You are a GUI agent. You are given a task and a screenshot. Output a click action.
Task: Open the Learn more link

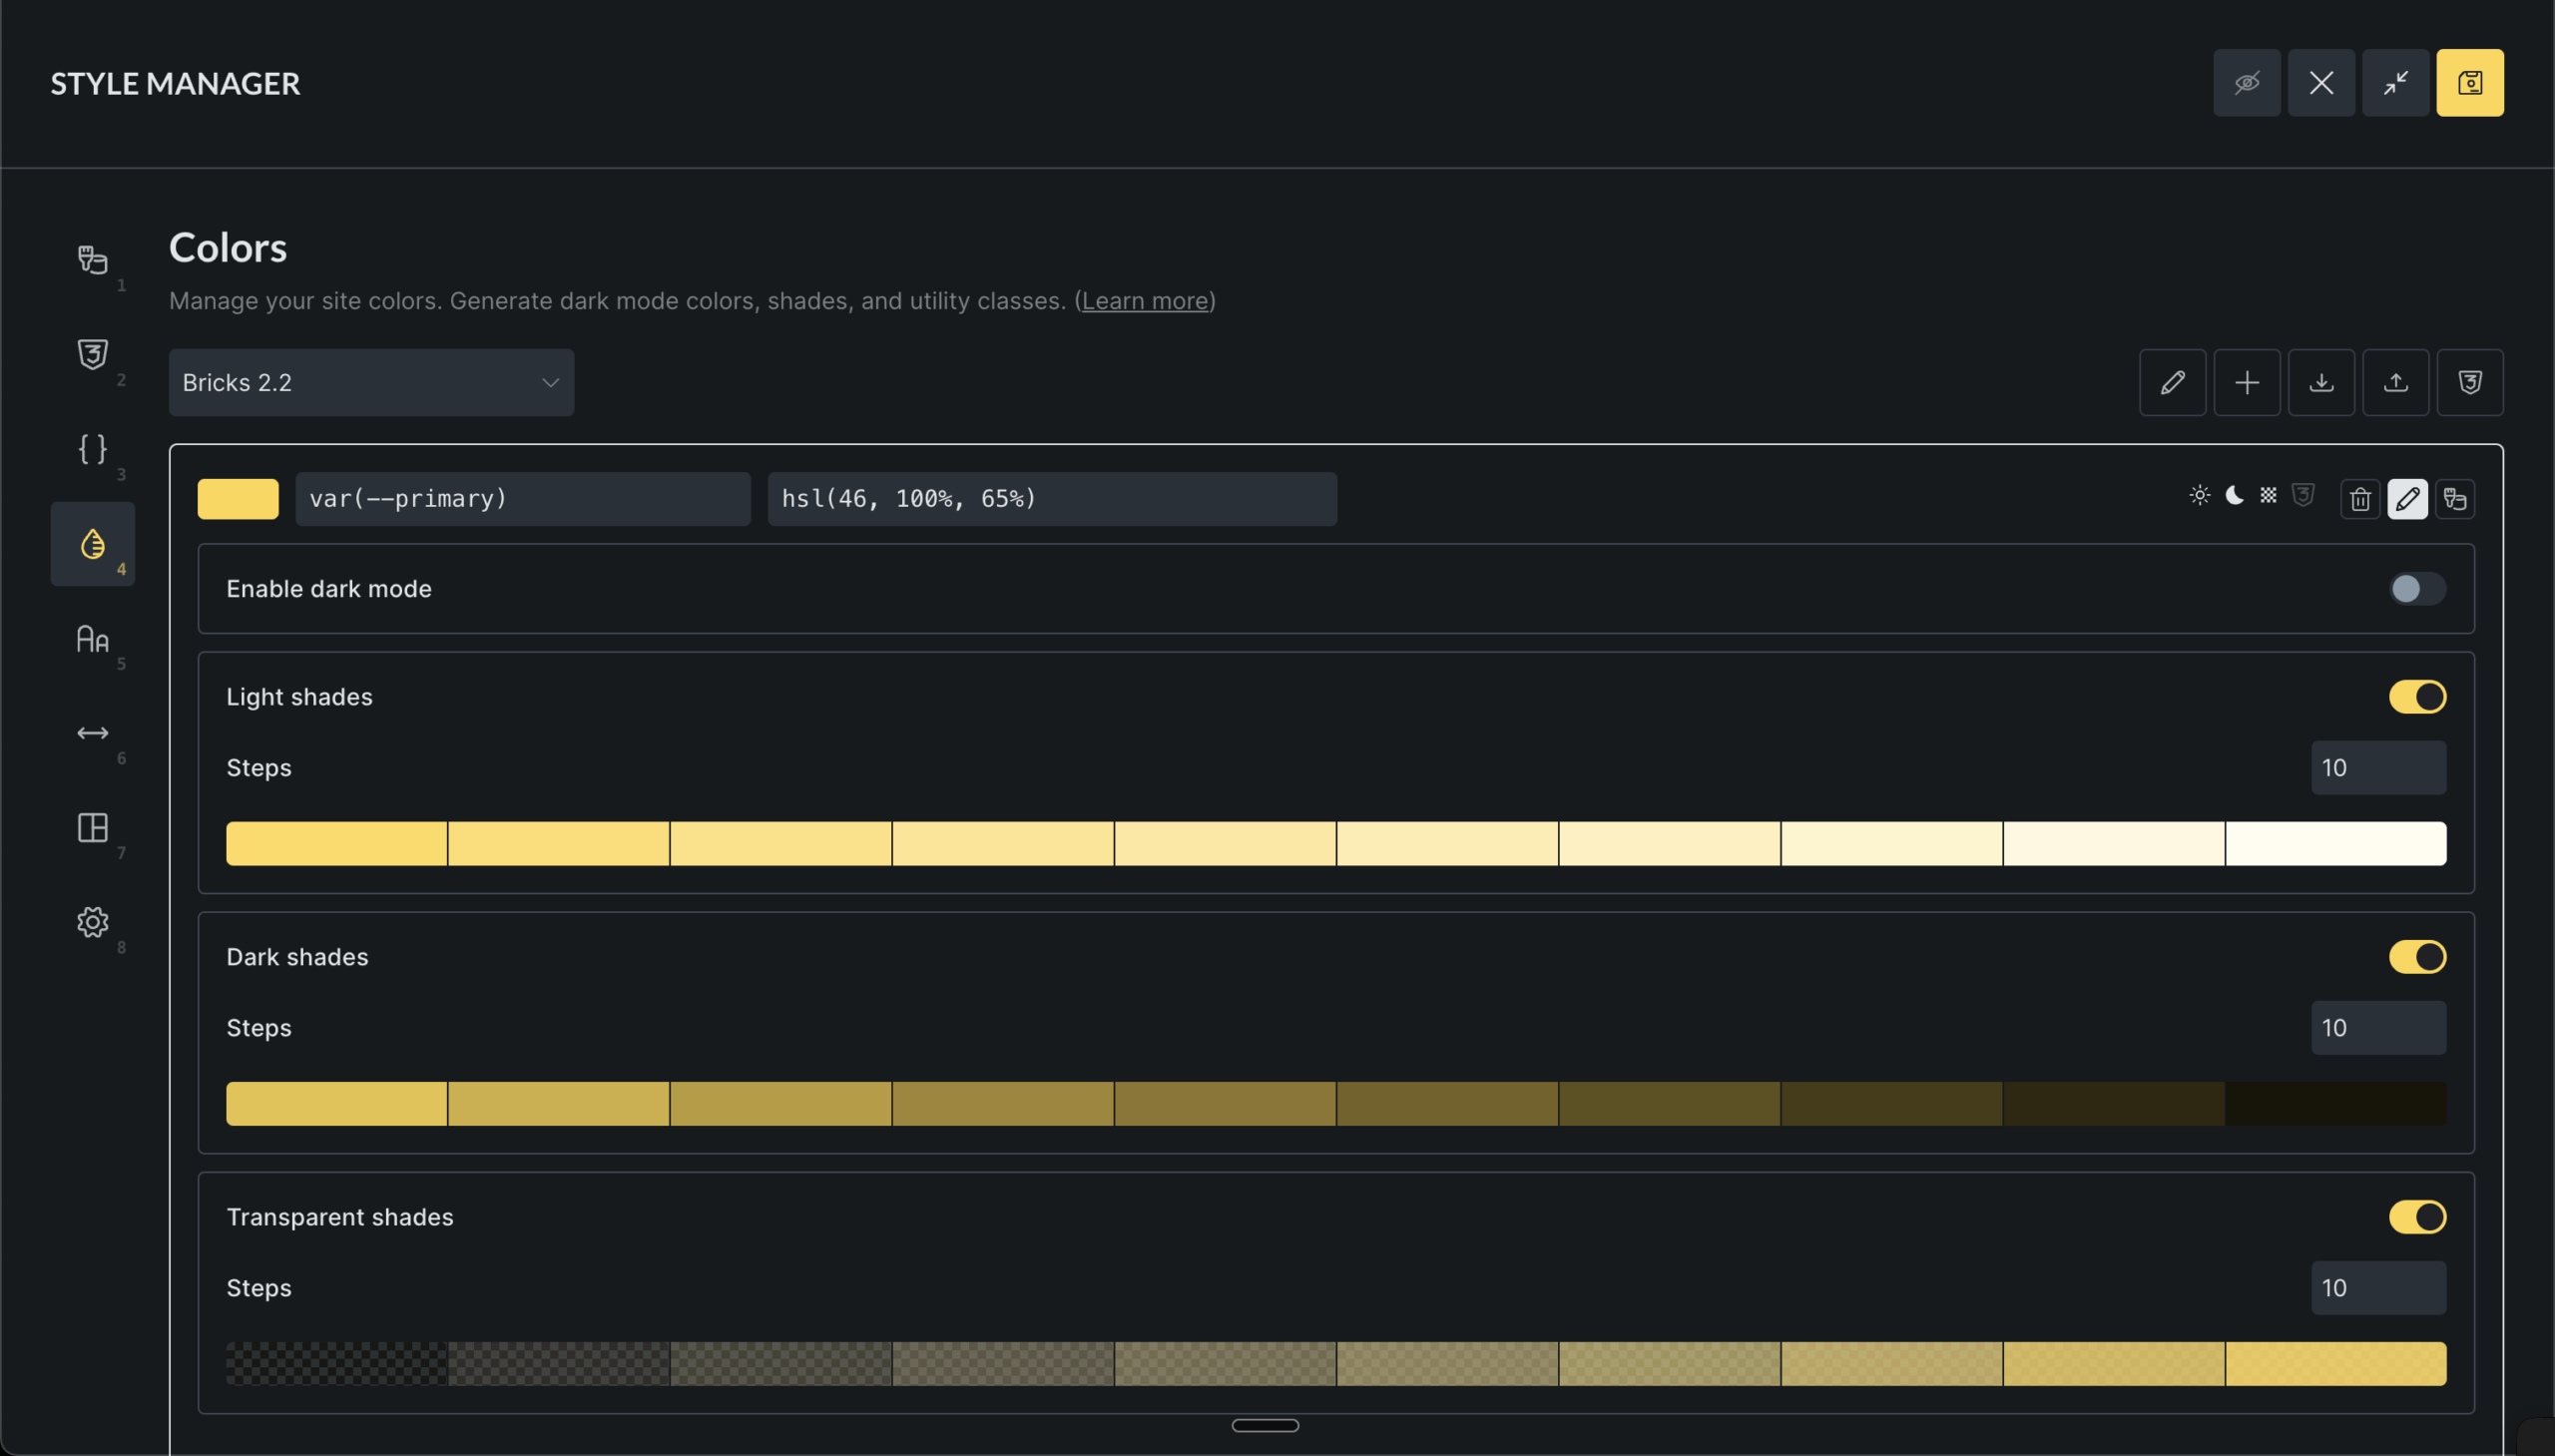coord(1144,301)
